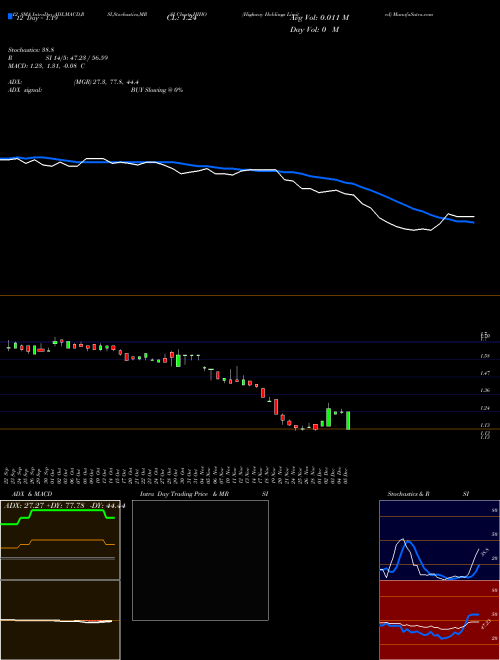Click the blue 12 Day SMA legend square
The width and height of the screenshot is (500, 660).
tap(10, 17)
